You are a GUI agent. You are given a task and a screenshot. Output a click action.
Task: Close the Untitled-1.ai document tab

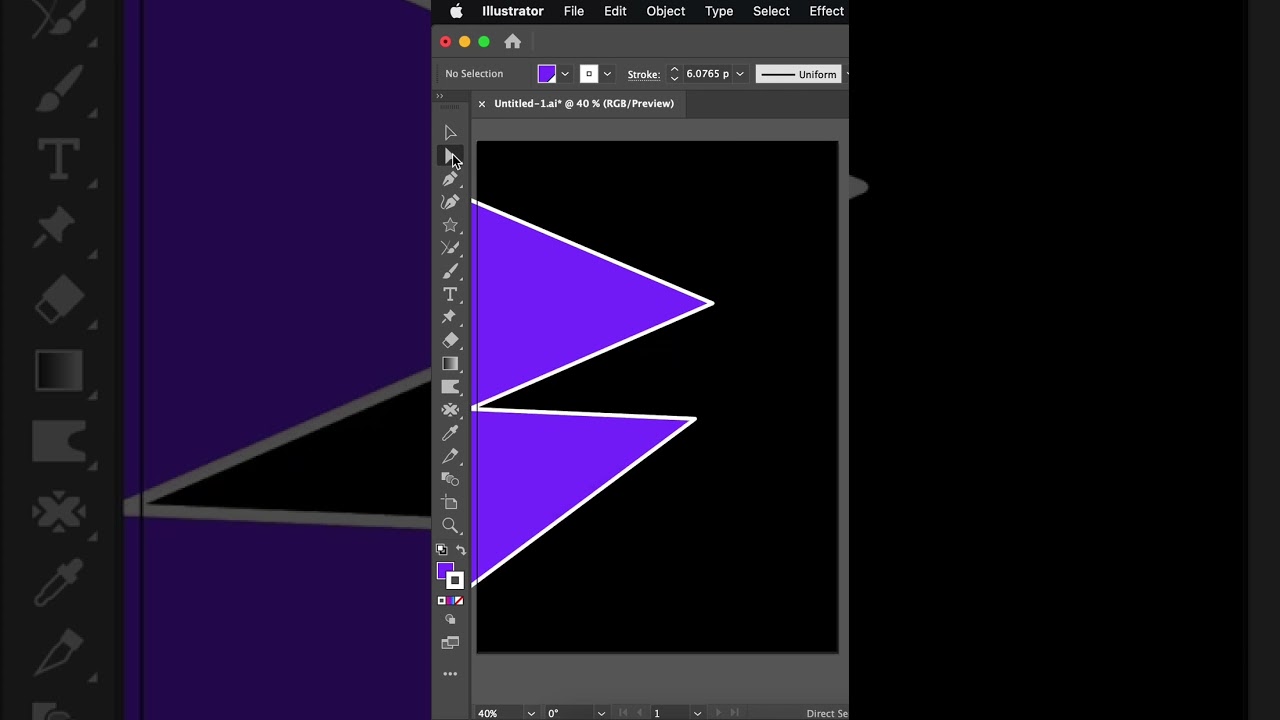pos(481,103)
